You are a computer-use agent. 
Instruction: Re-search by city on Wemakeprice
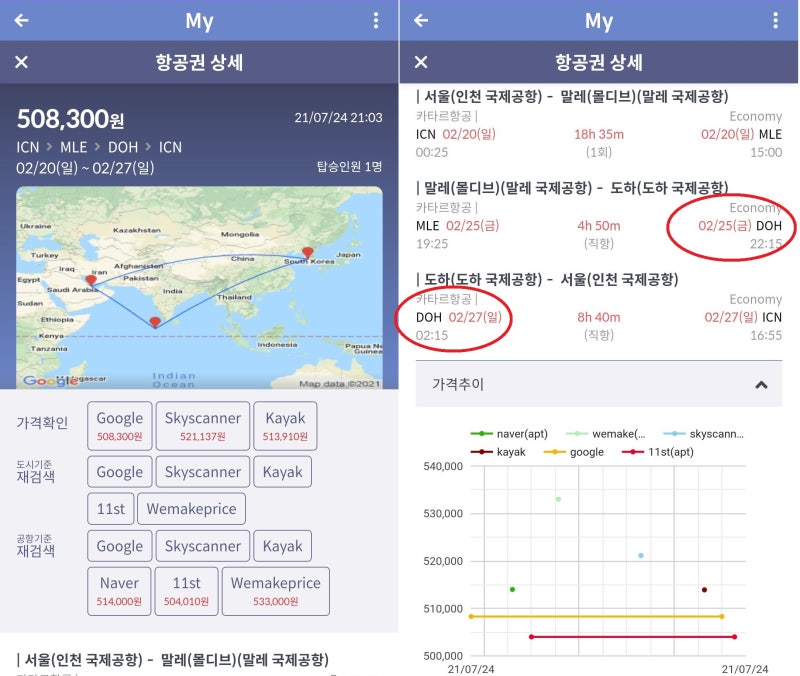click(191, 509)
